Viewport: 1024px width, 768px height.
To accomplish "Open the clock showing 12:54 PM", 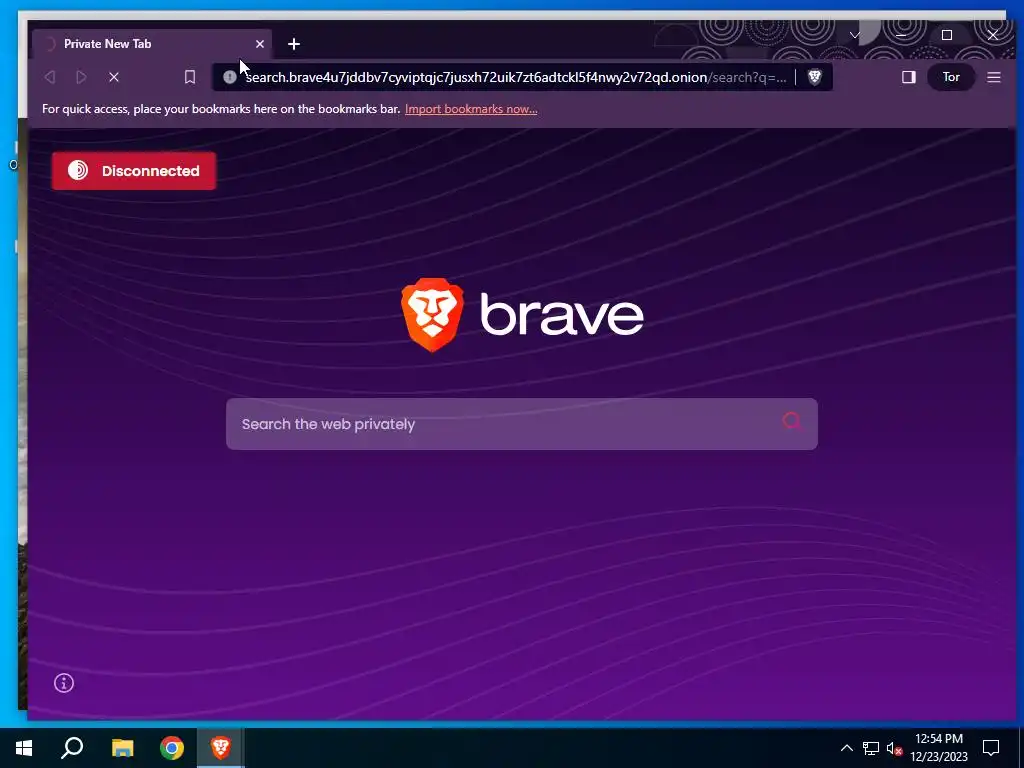I will click(939, 748).
